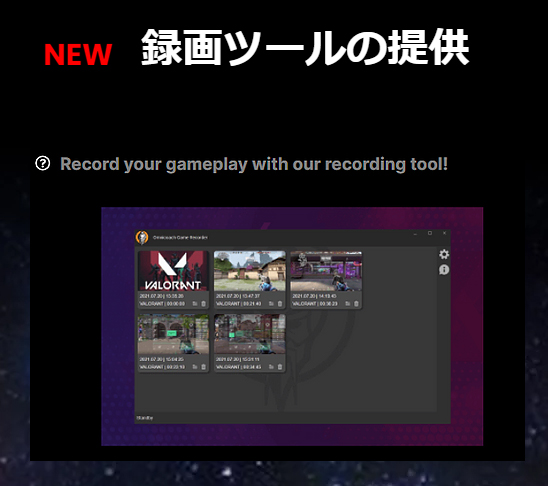Open folder for the 00:34:45 recording
This screenshot has width=548, height=486.
point(271,367)
